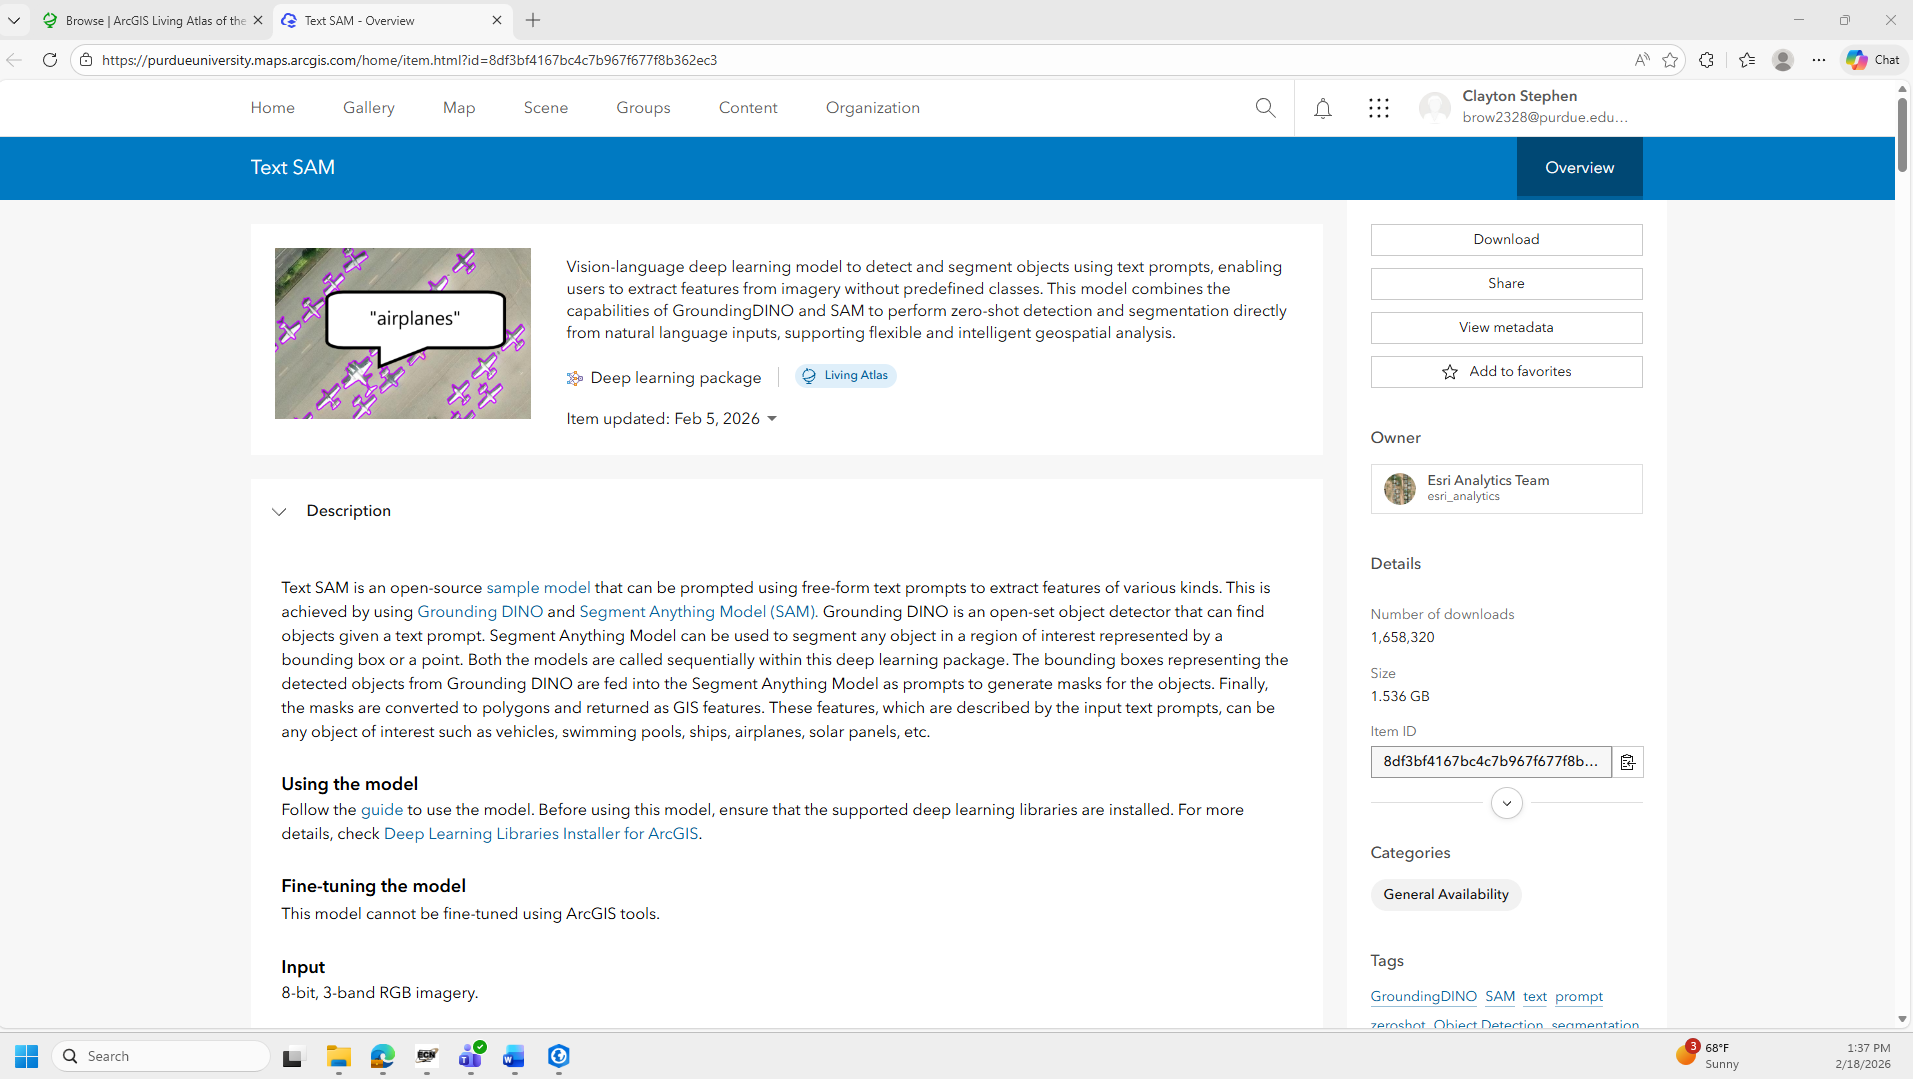The width and height of the screenshot is (1913, 1079).
Task: Expand the Item updated date dropdown
Action: tap(772, 418)
